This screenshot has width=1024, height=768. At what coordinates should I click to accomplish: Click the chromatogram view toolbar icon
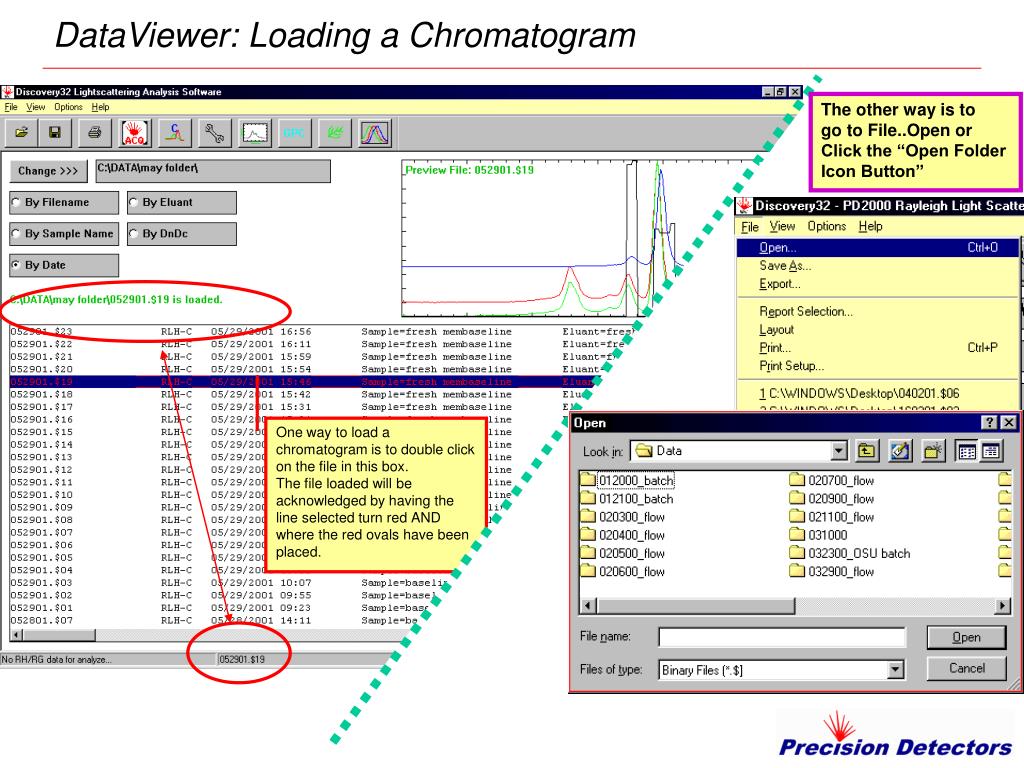click(255, 133)
